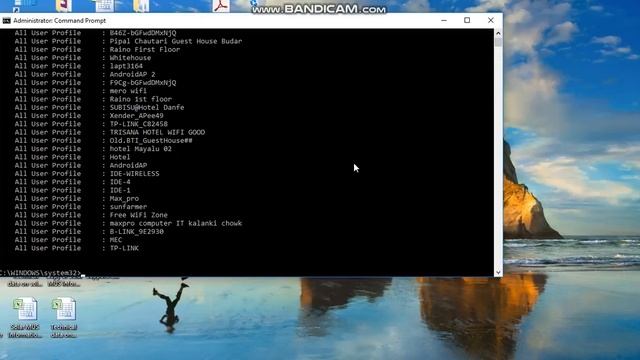Click the 'Old.BTI_GuestHouse##' profile entry
Image resolution: width=640 pixels, height=360 pixels.
pyautogui.click(x=151, y=140)
